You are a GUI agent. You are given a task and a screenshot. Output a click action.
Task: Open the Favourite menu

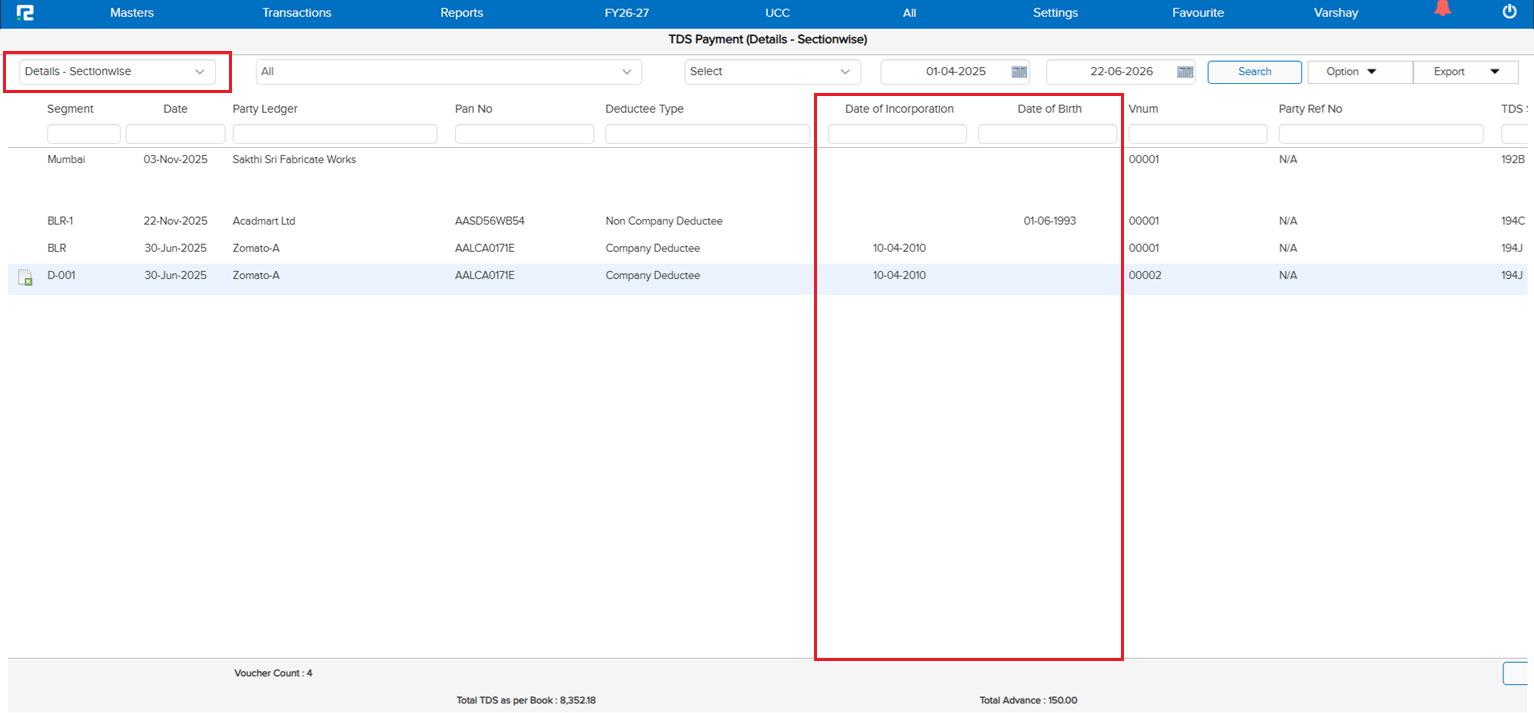tap(1198, 13)
